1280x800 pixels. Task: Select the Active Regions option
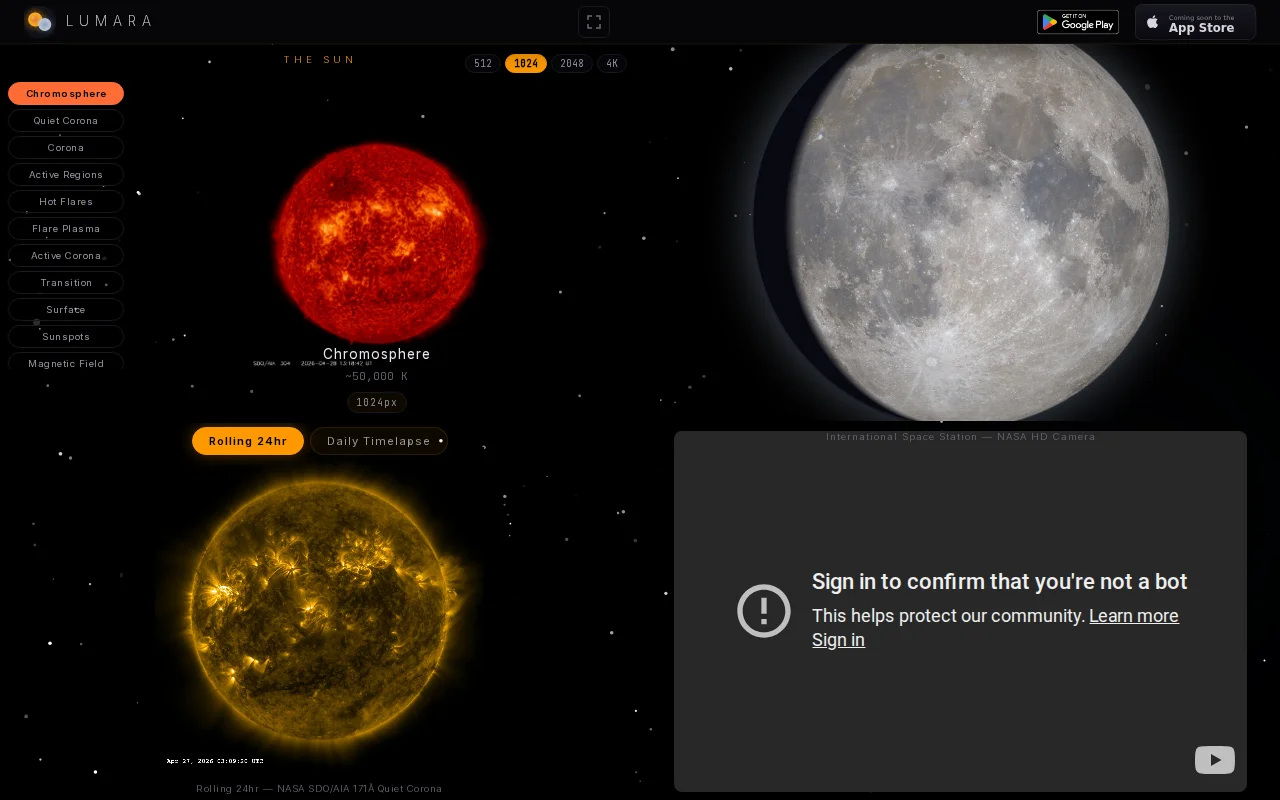(x=66, y=175)
